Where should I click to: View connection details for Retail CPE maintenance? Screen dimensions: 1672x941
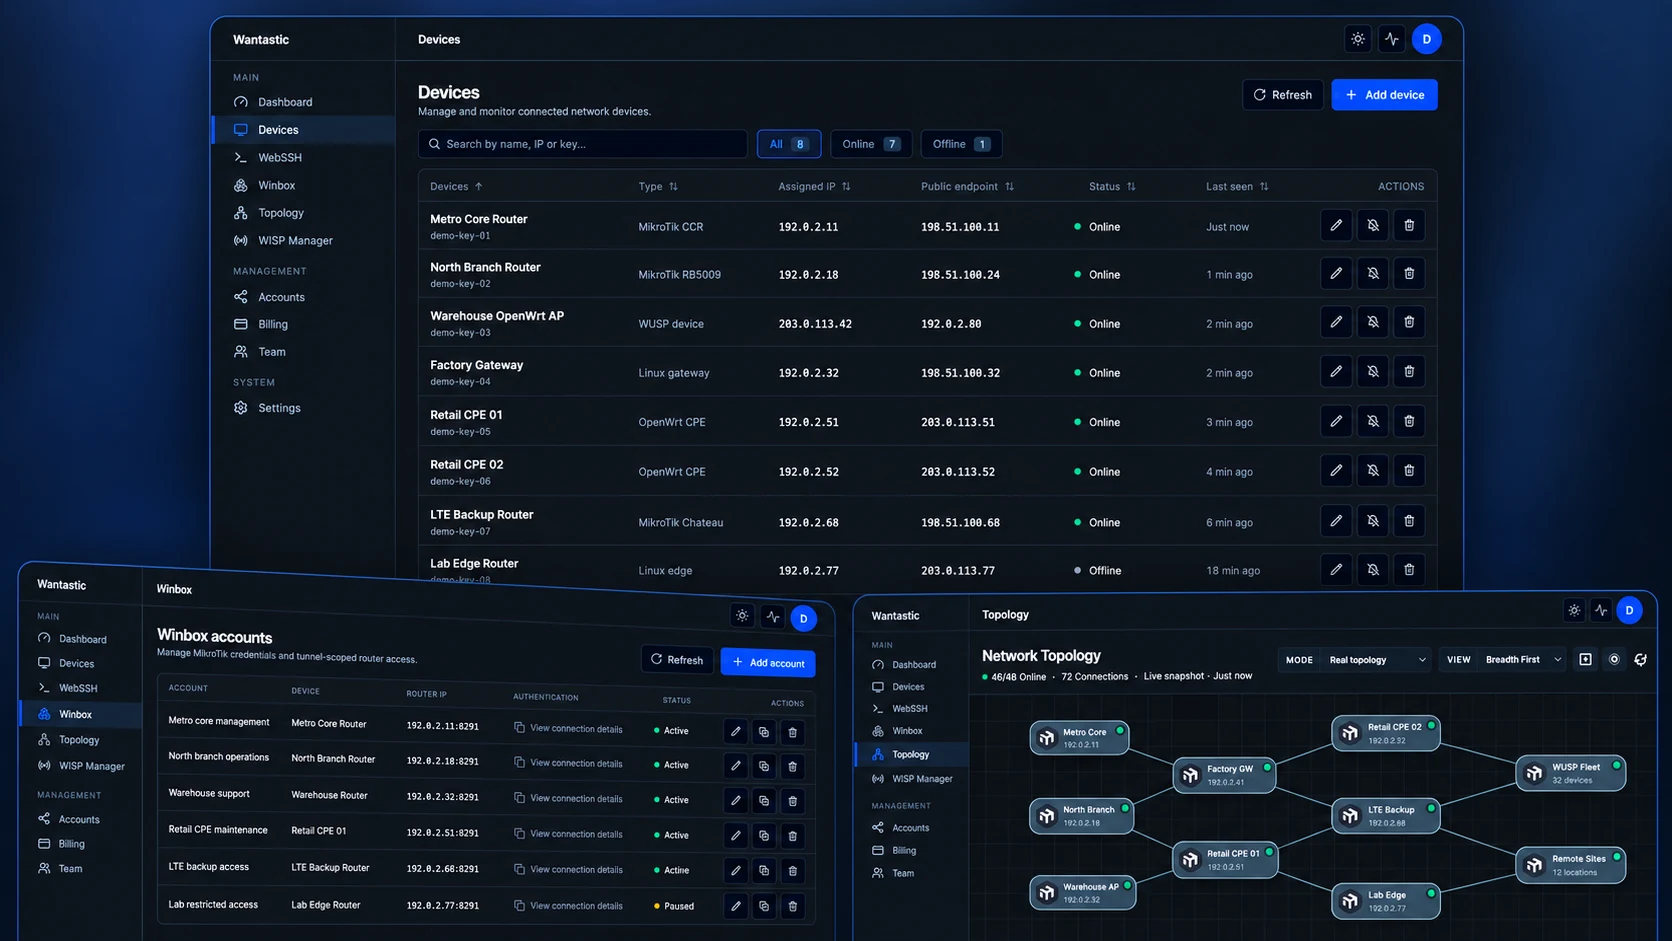click(568, 834)
